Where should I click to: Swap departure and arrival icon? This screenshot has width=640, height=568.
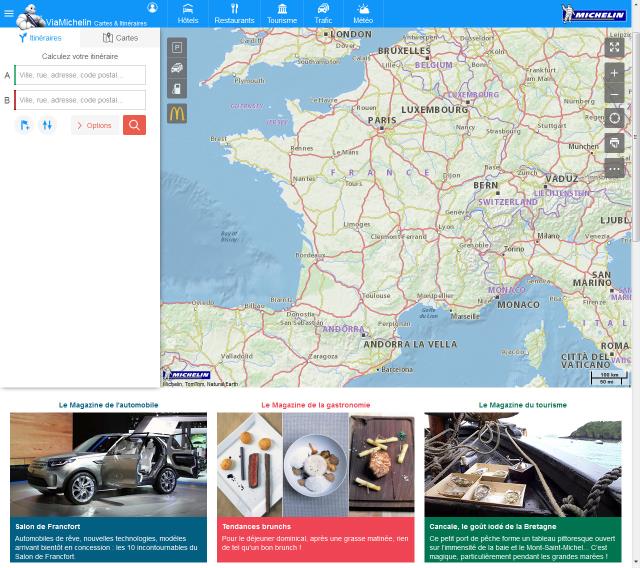47,125
